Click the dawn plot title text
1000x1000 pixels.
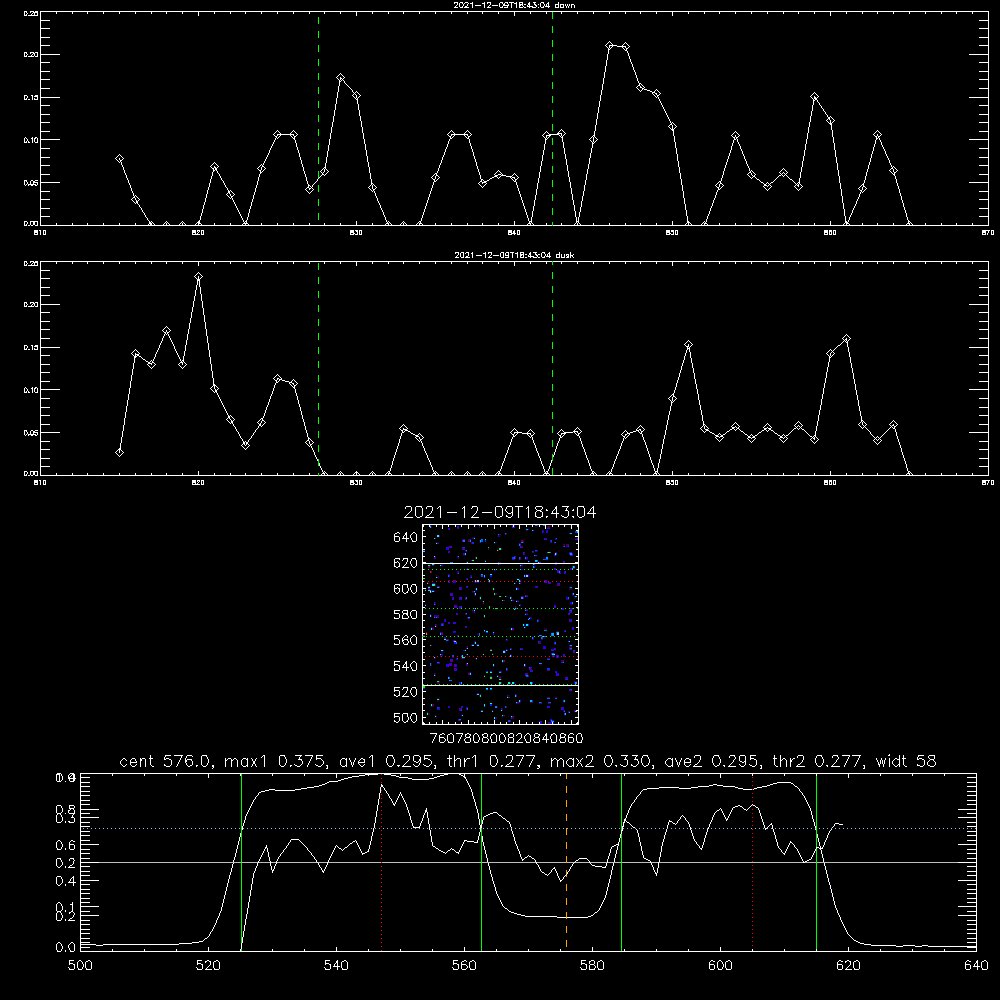click(x=514, y=5)
